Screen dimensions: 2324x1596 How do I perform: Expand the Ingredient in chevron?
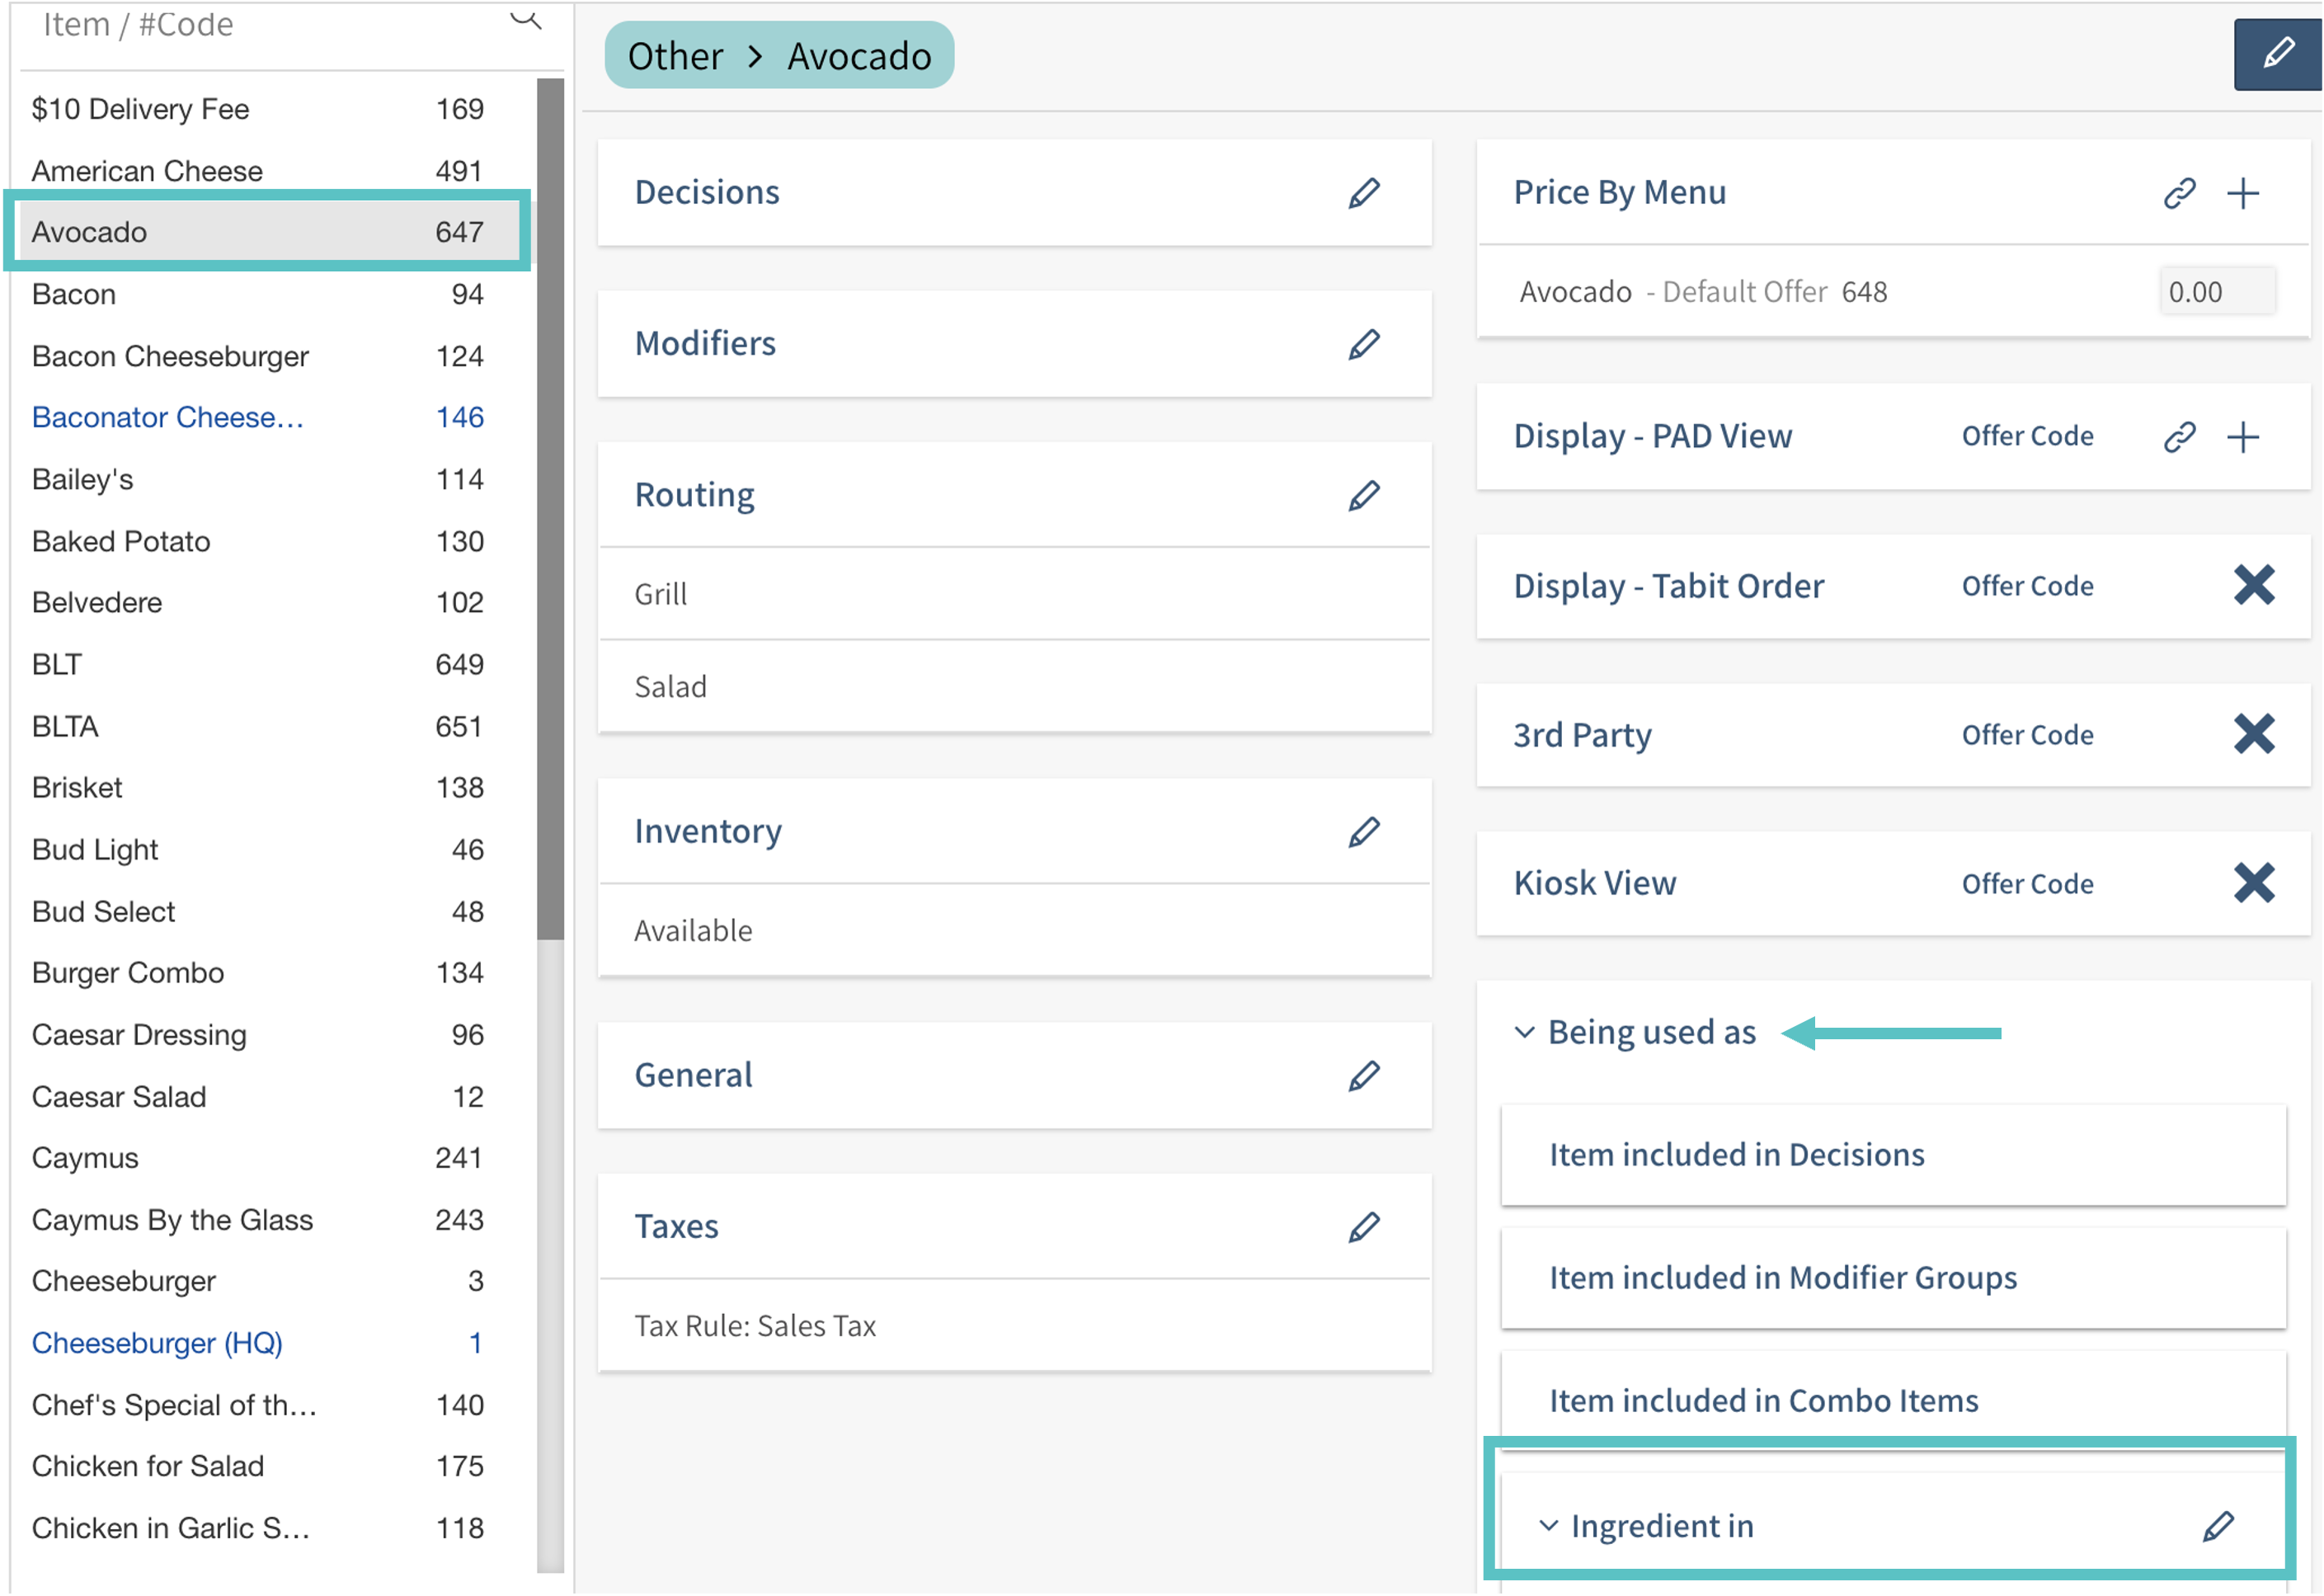click(1548, 1526)
